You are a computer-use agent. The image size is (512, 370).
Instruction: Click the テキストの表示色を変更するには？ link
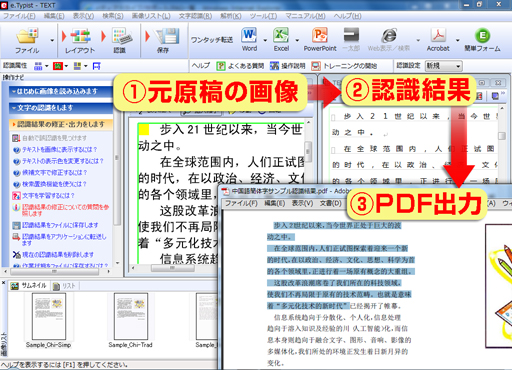(x=63, y=161)
